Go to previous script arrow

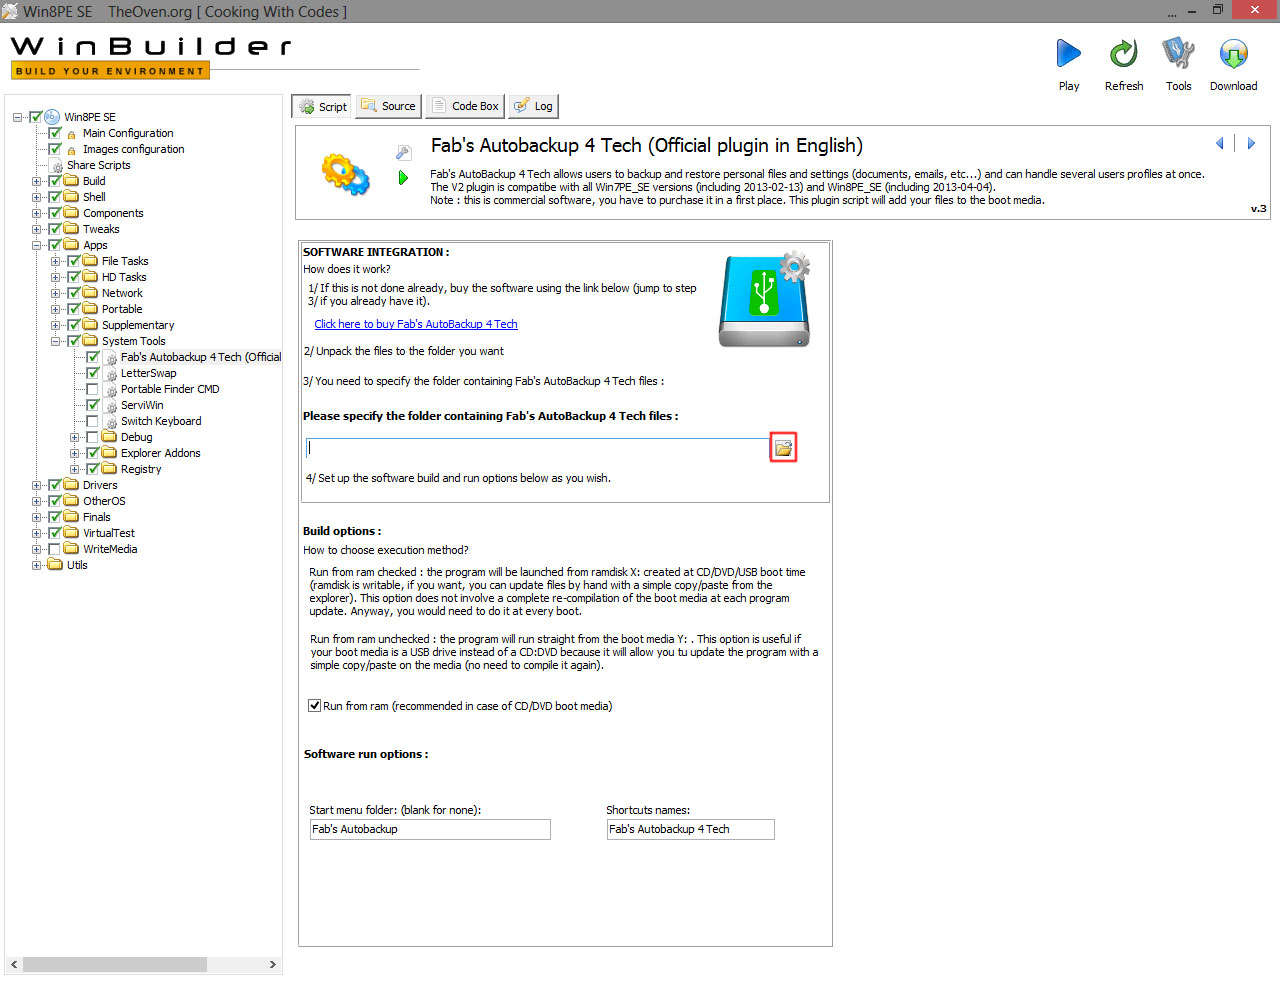[1220, 143]
